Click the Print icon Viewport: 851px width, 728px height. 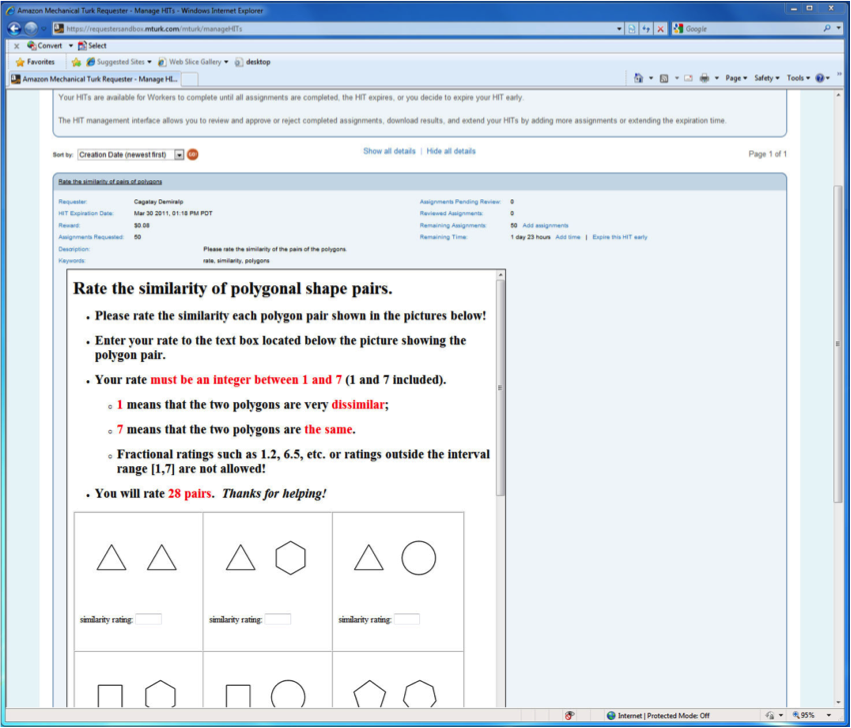click(x=704, y=78)
